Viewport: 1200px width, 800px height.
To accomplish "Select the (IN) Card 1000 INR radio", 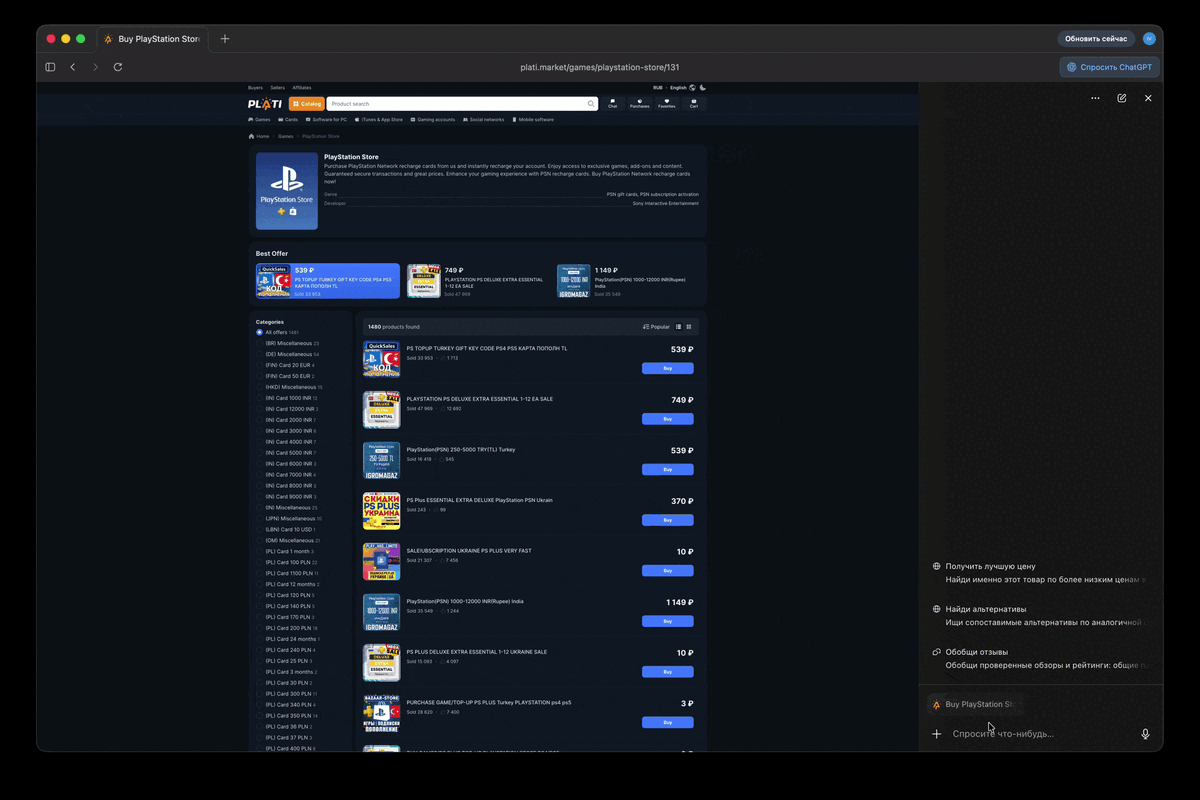I will coord(260,398).
